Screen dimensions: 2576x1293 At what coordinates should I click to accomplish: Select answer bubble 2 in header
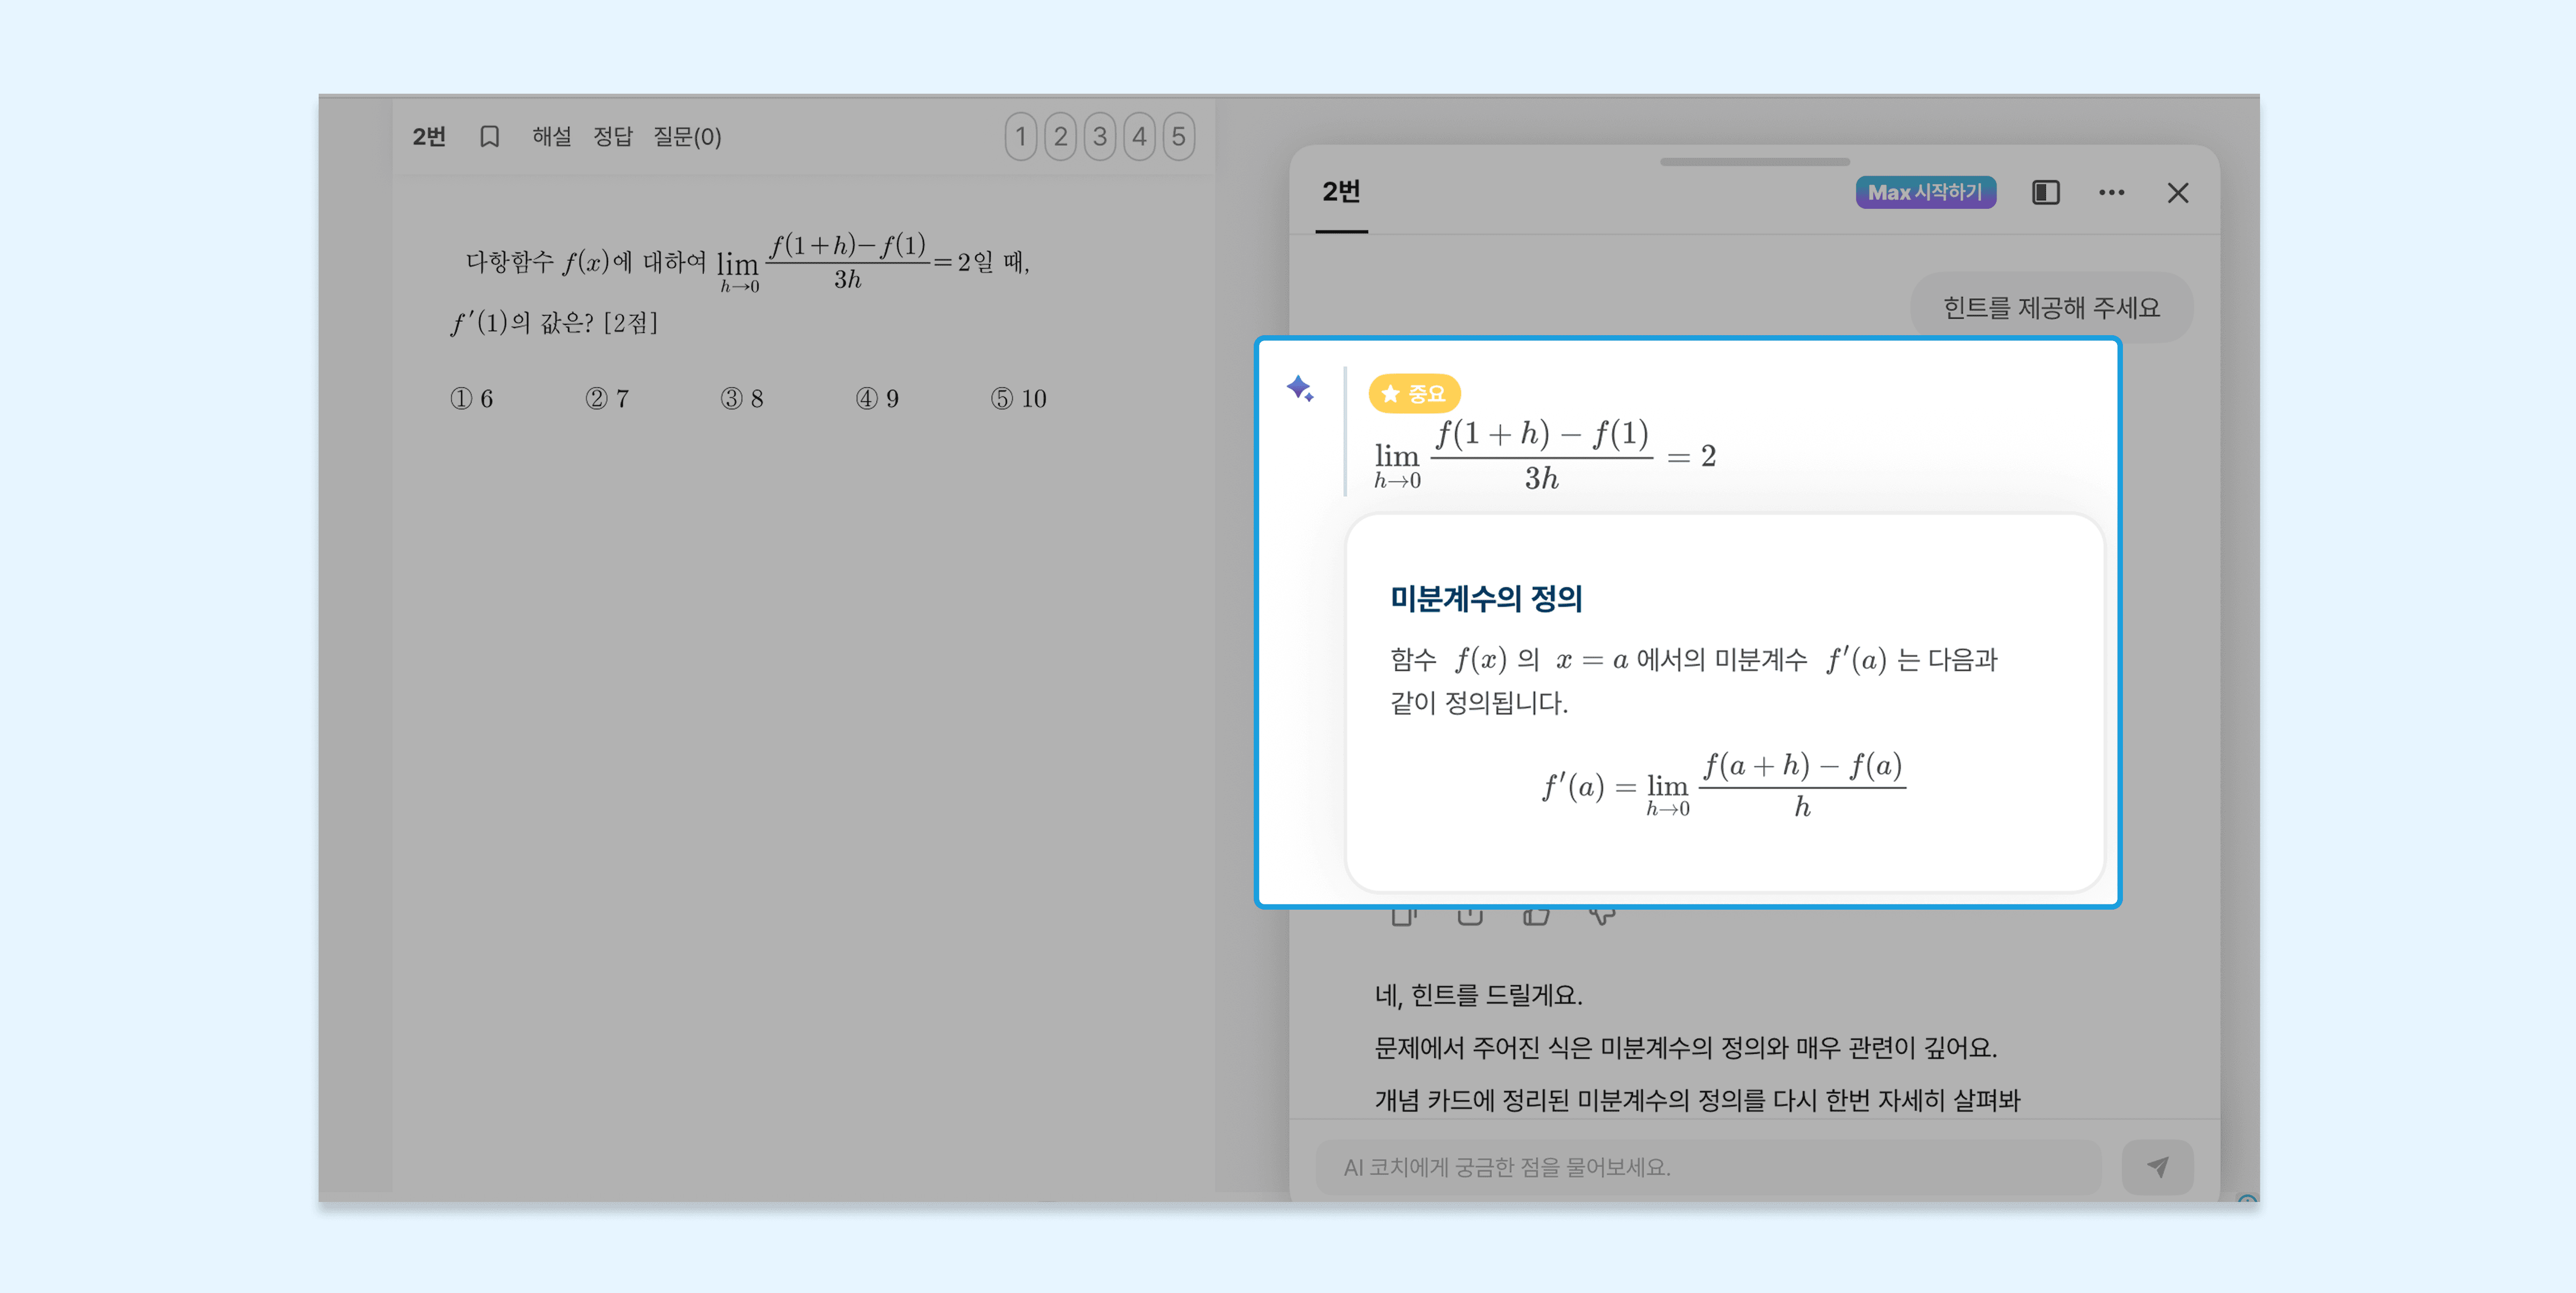tap(1060, 136)
